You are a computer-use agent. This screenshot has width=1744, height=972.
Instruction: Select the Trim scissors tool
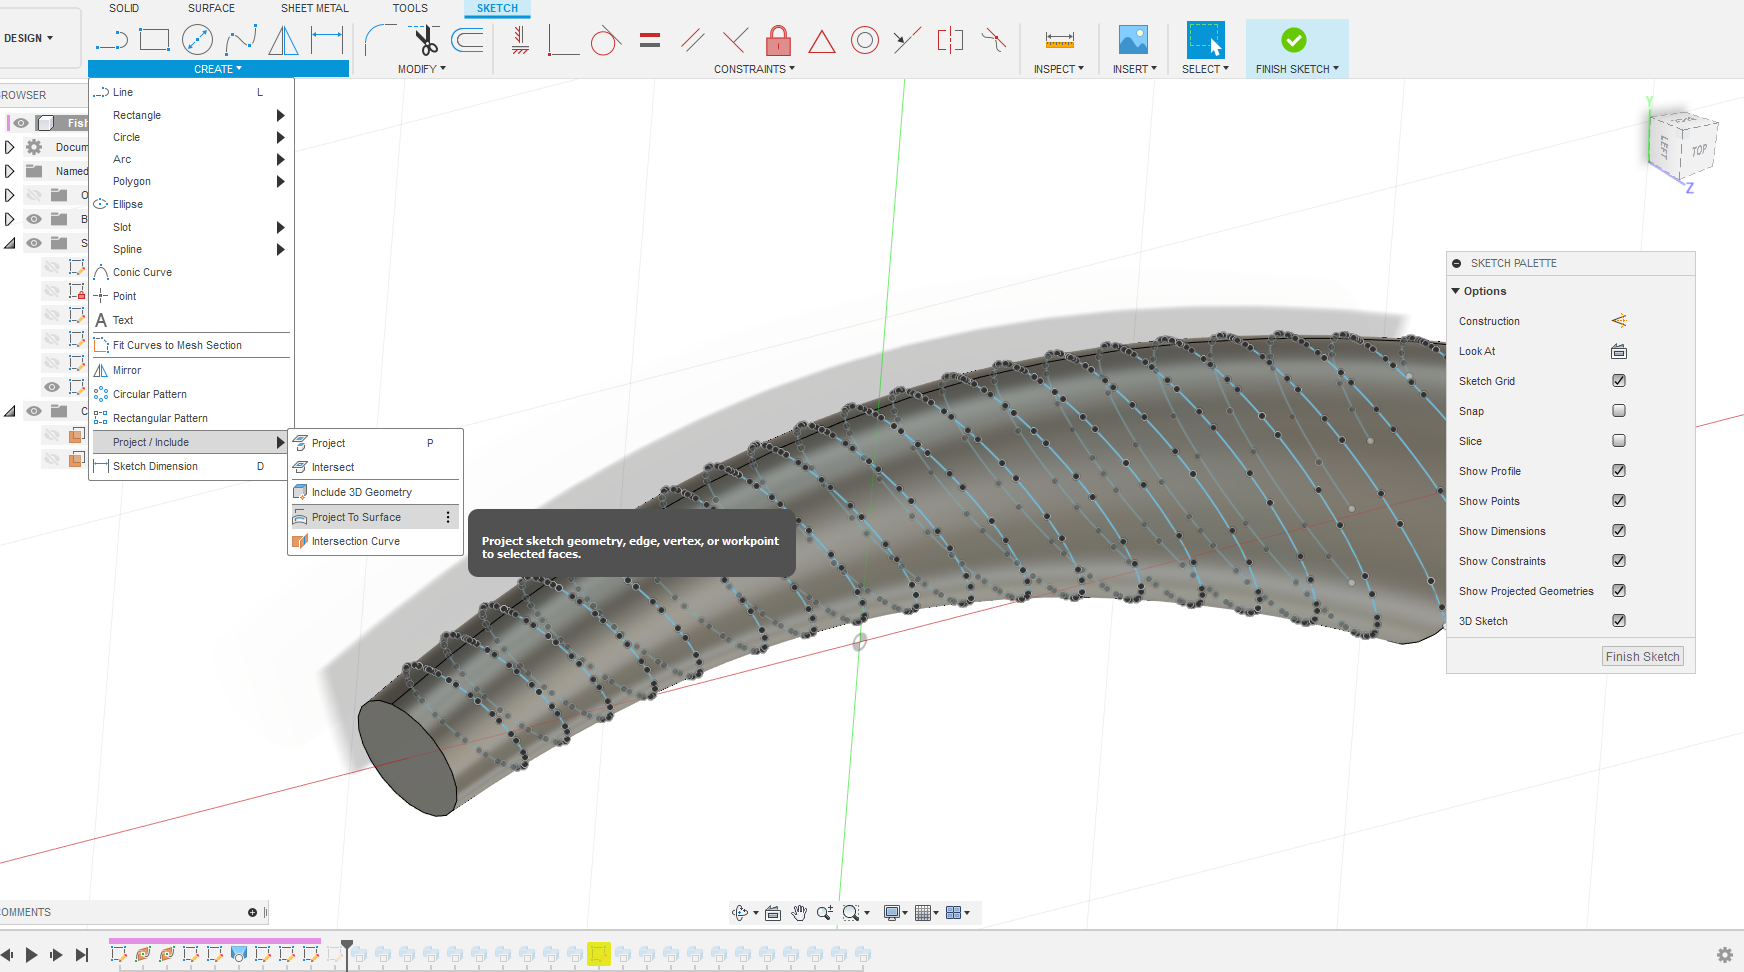coord(425,40)
